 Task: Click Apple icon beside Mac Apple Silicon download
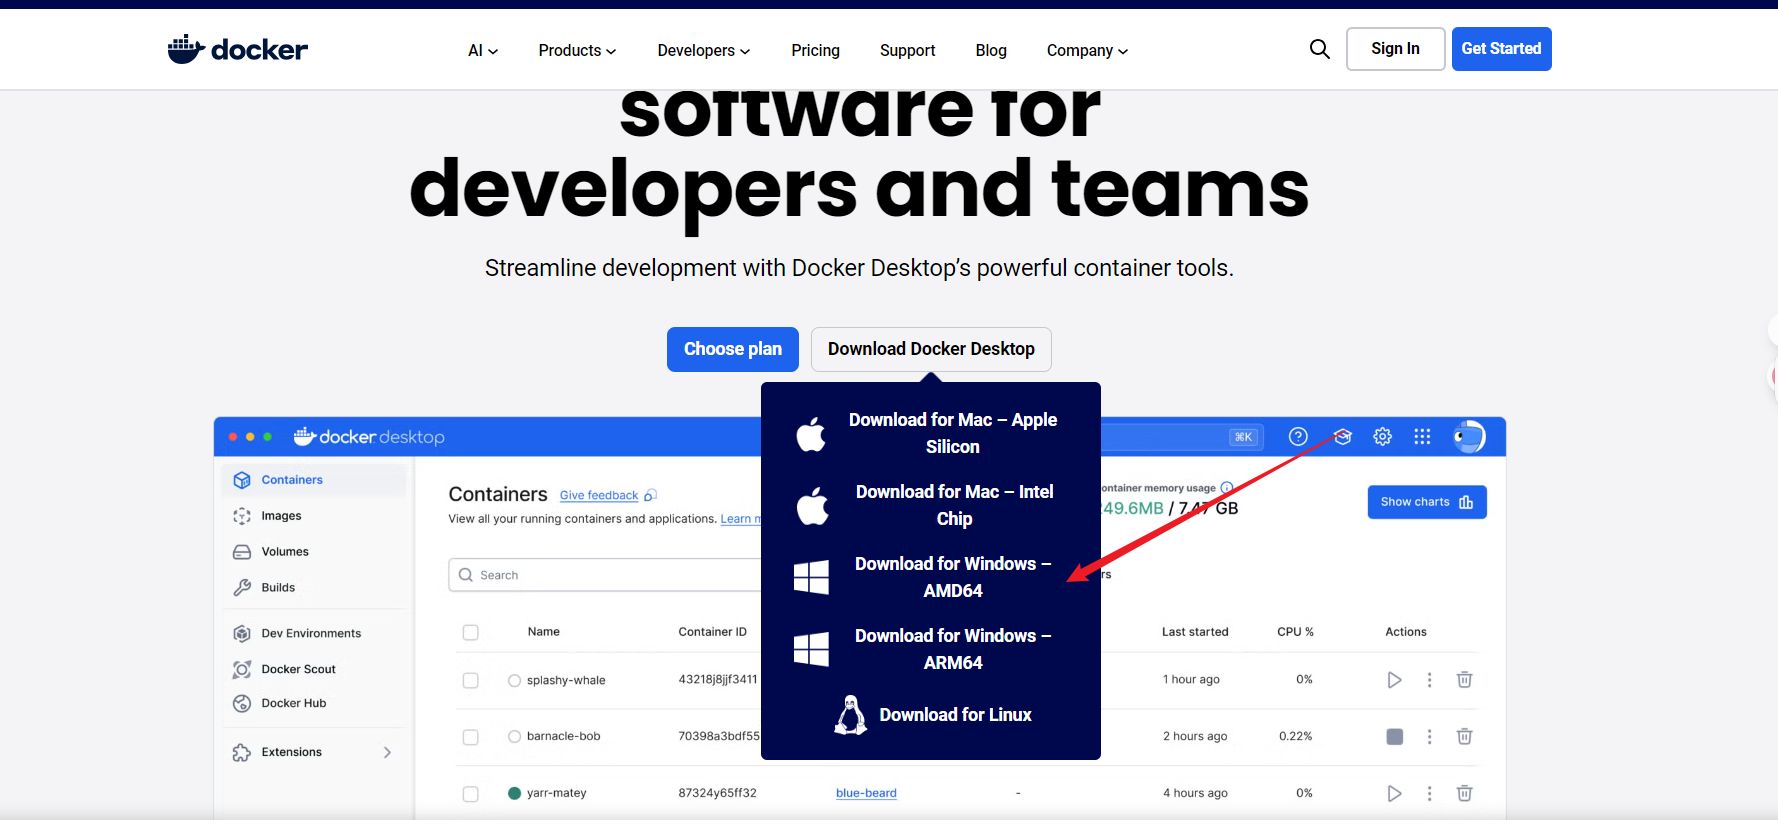(x=811, y=434)
